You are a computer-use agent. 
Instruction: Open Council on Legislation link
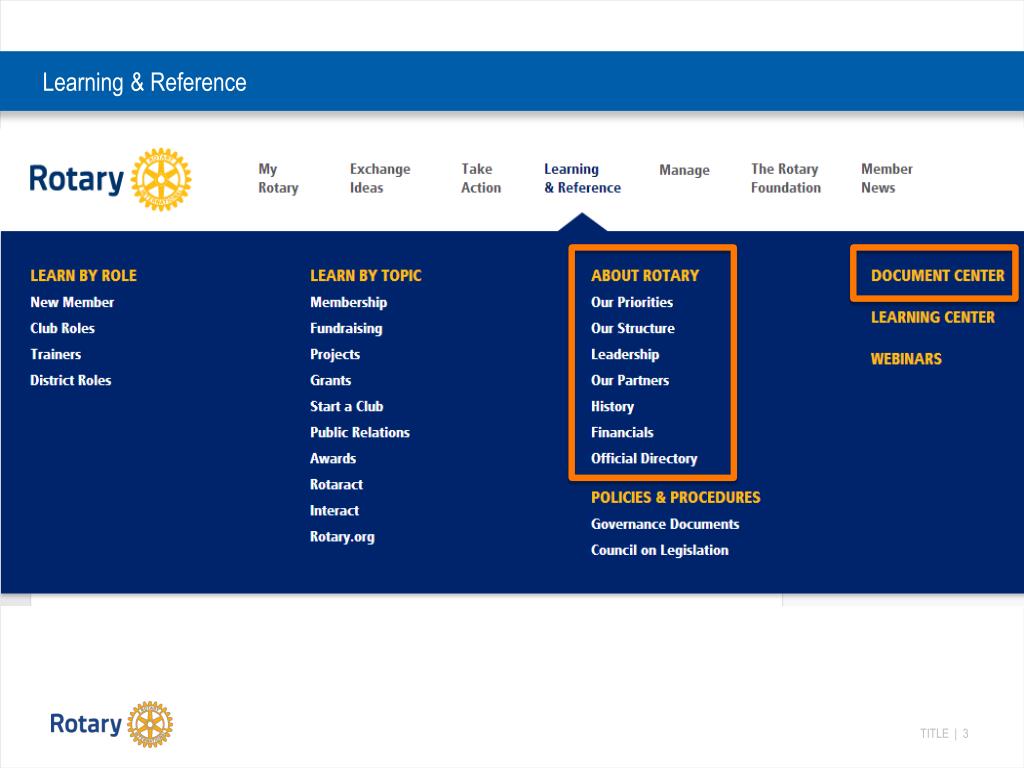tap(660, 551)
